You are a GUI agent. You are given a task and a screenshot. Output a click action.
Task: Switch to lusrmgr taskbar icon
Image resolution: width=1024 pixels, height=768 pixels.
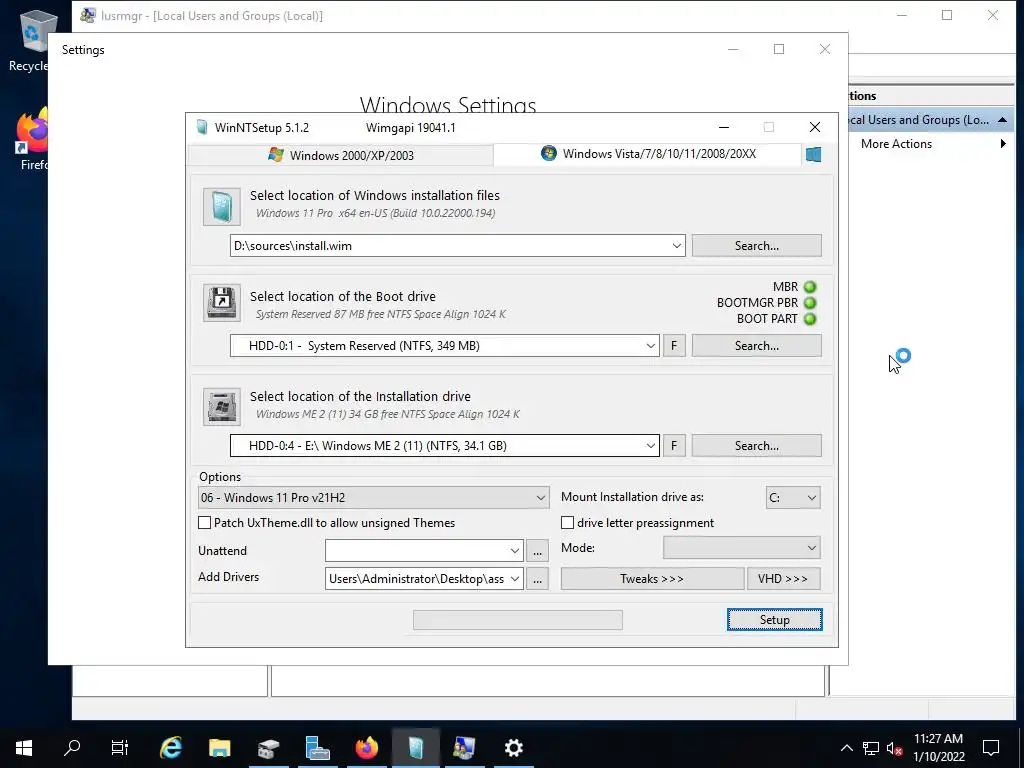click(x=464, y=748)
